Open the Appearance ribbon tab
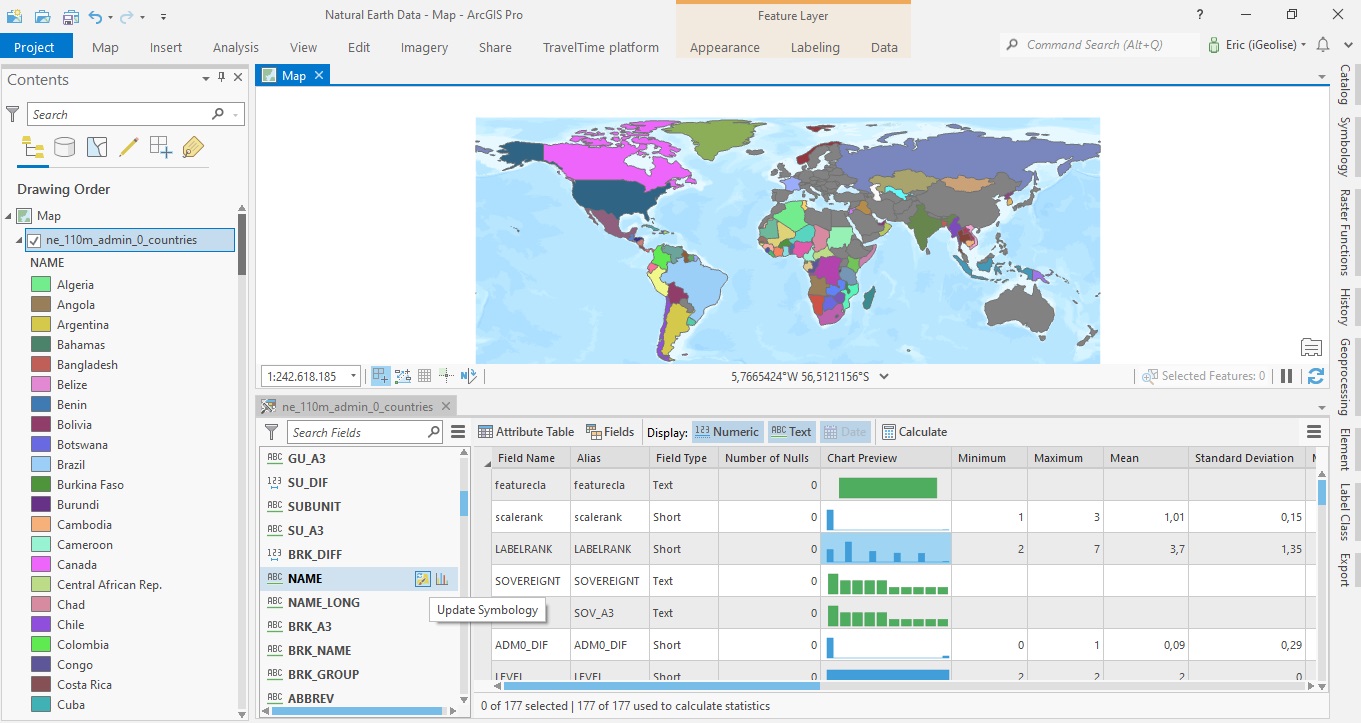 point(725,47)
